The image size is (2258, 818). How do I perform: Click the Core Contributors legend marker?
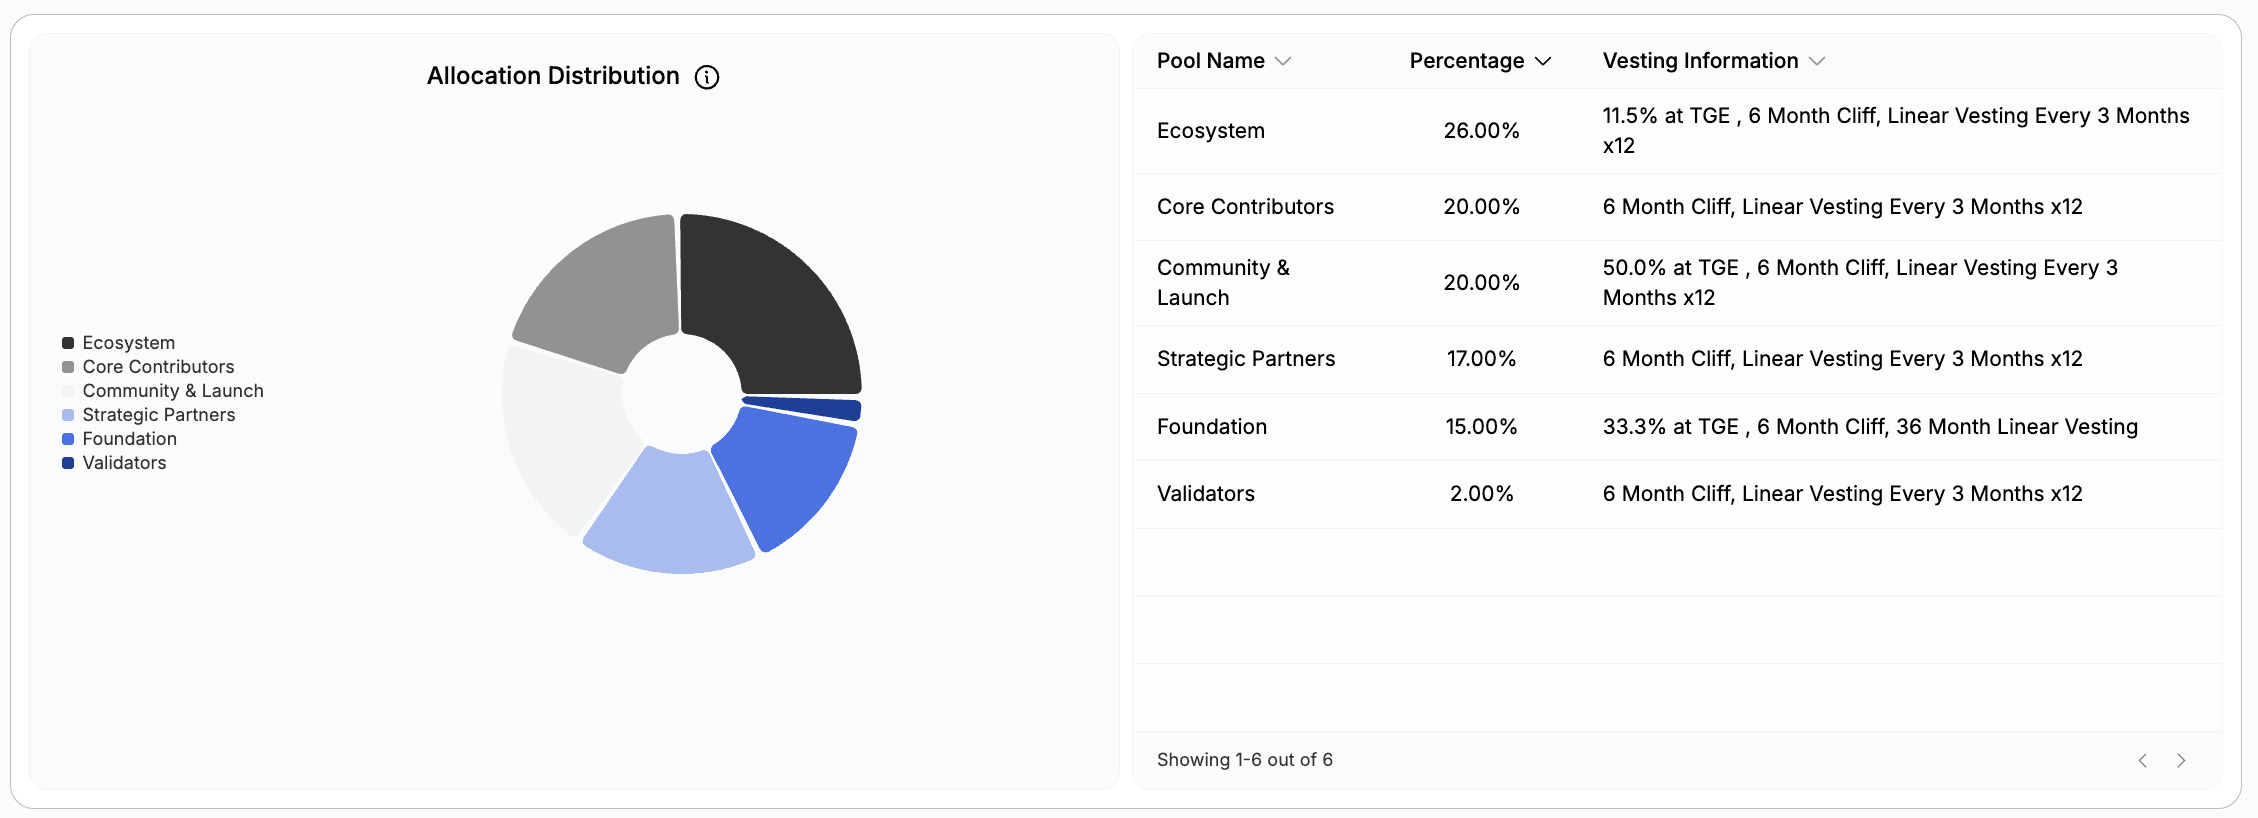point(67,366)
